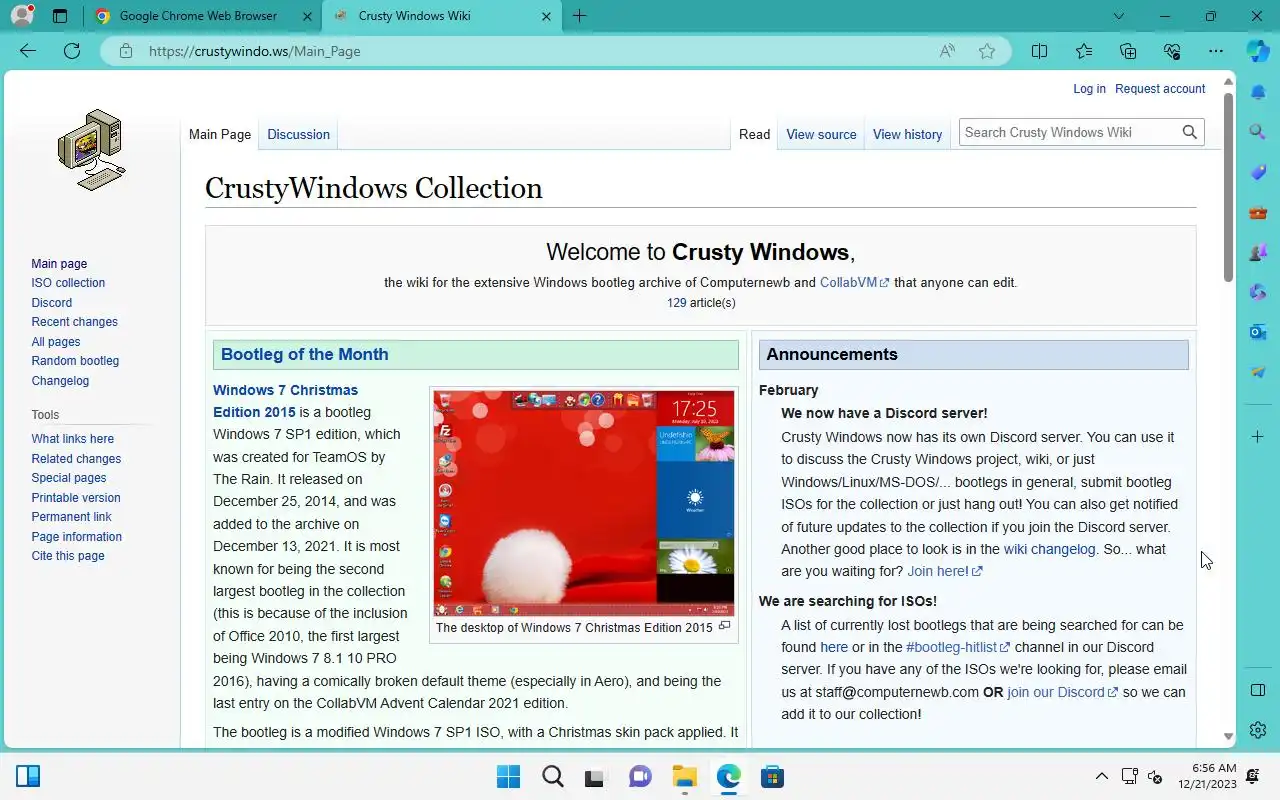Image resolution: width=1280 pixels, height=800 pixels.
Task: Add a sidebar app with plus icon
Action: [1258, 437]
